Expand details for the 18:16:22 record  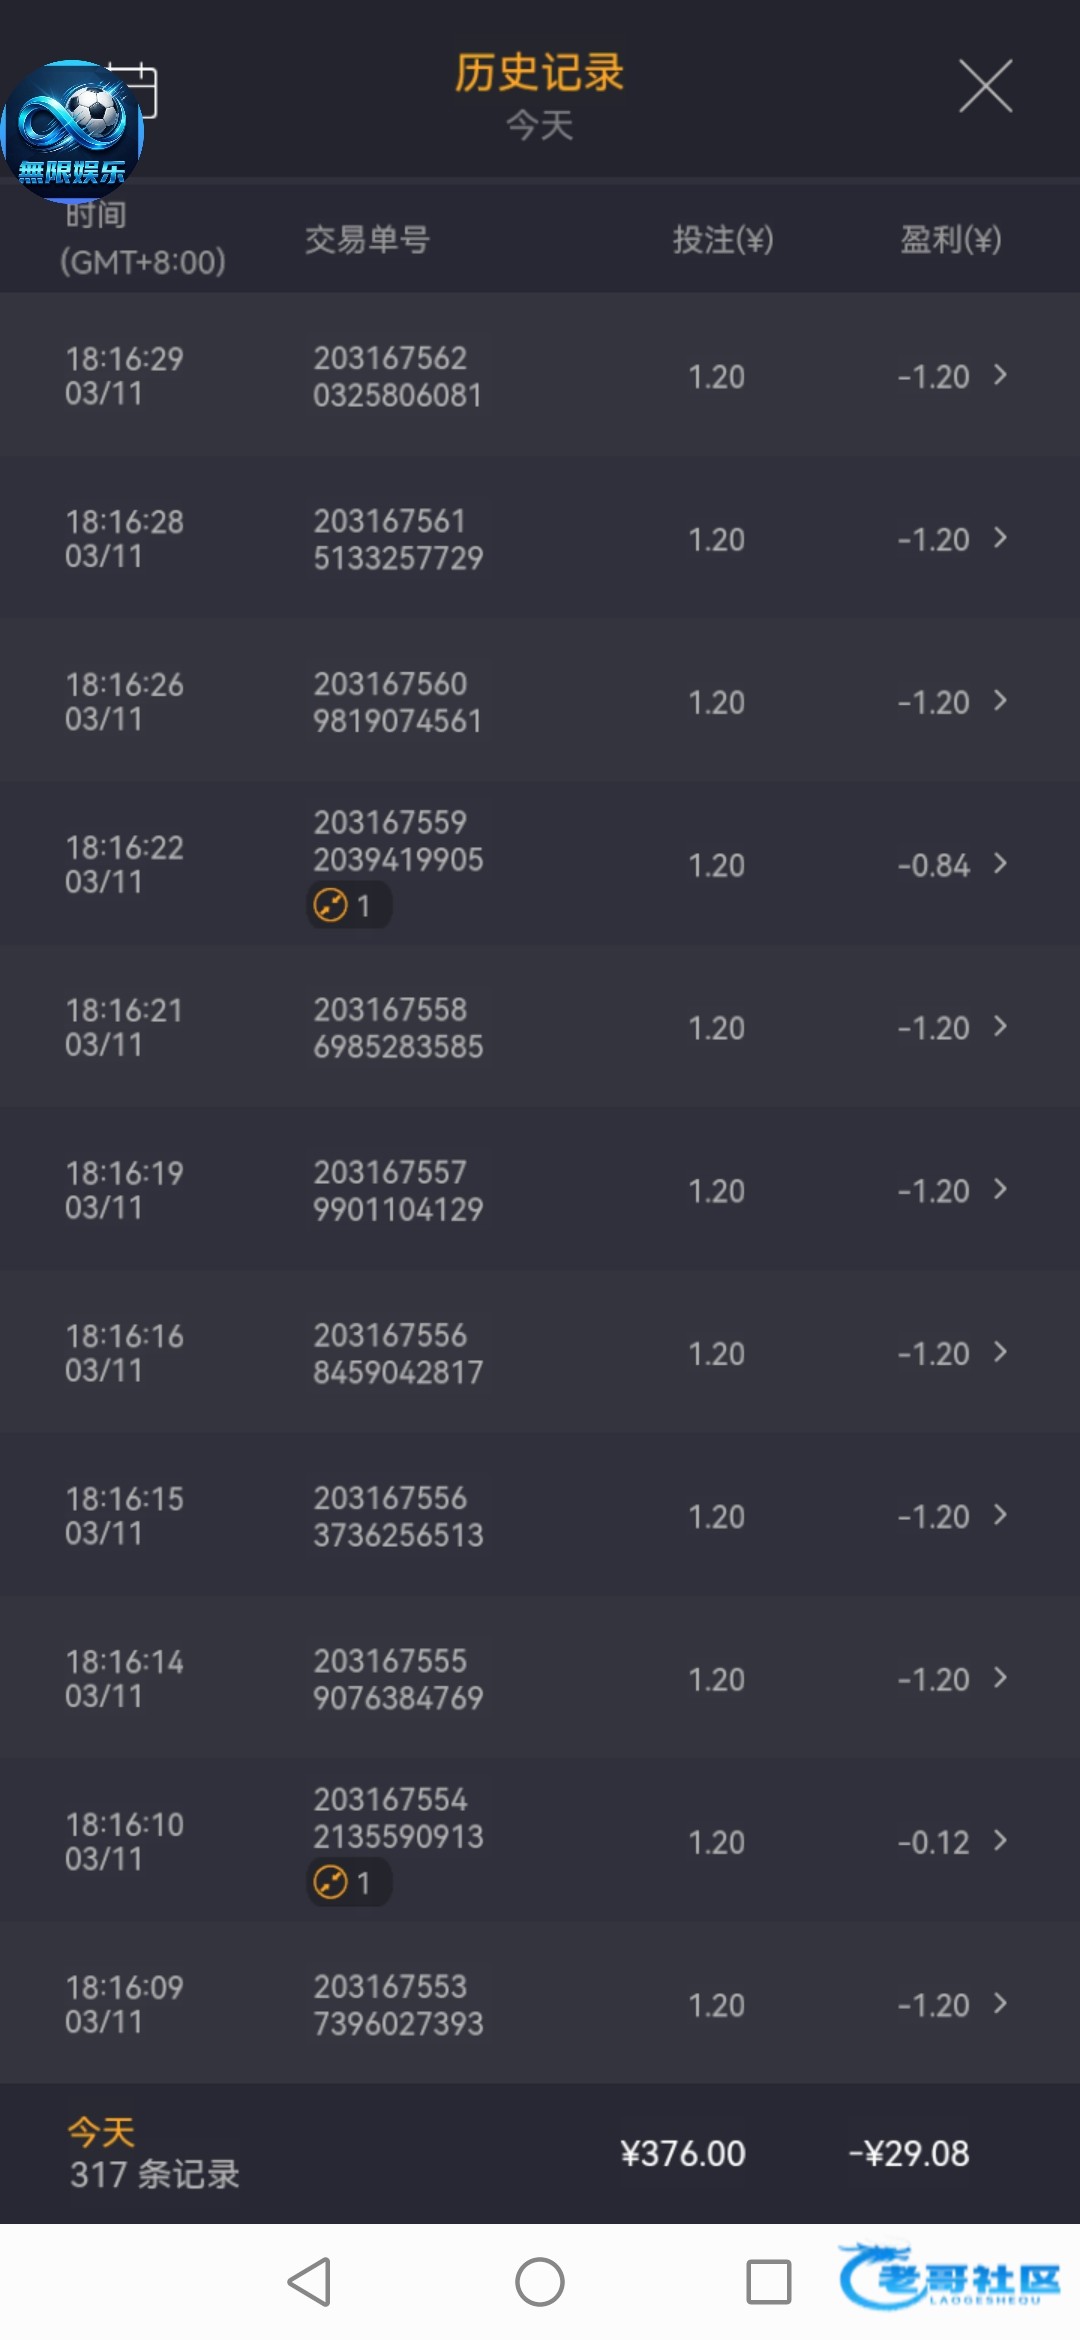pyautogui.click(x=999, y=864)
